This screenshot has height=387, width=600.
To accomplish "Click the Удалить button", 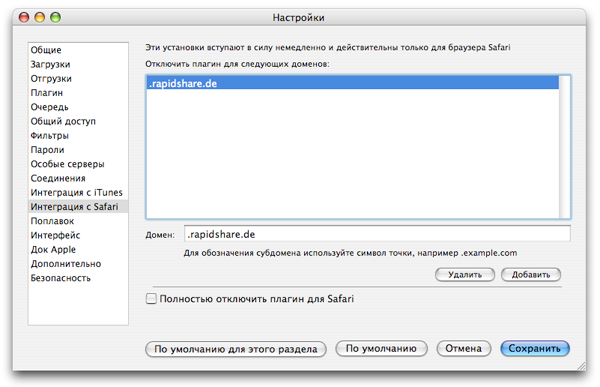I will [465, 275].
